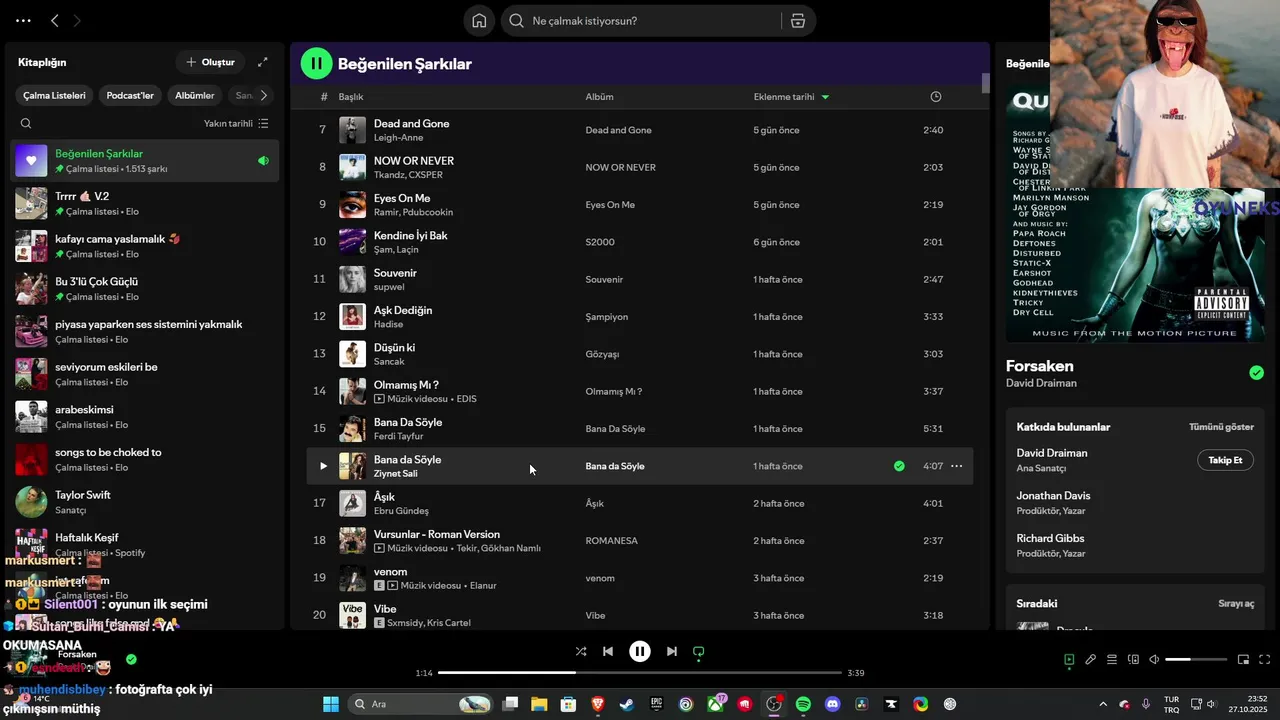The height and width of the screenshot is (720, 1280).
Task: Open the Browse icon in search bar
Action: [x=798, y=21]
